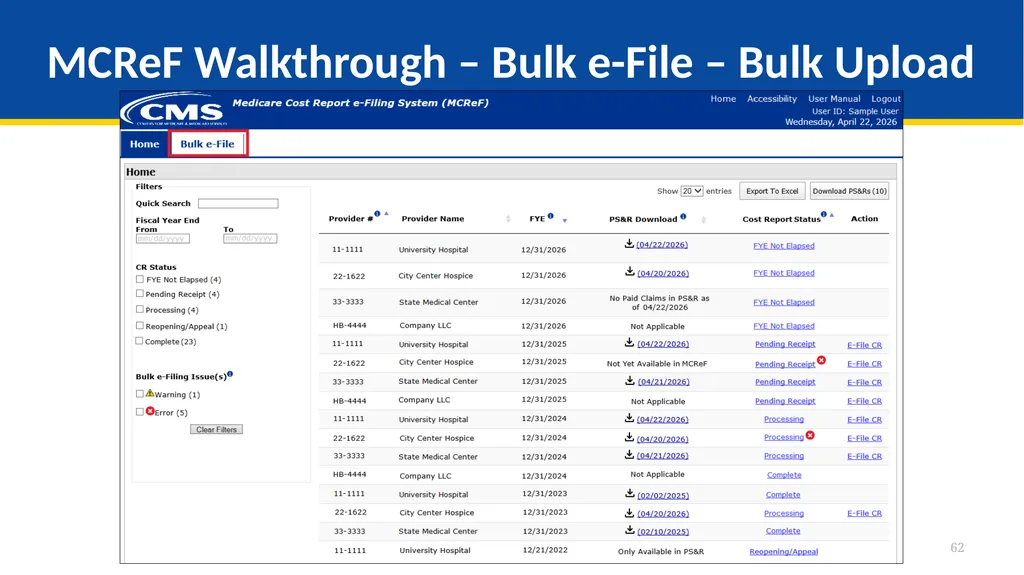1024x575 pixels.
Task: Open FYE Not Elapsed link for State Medical Center
Action: (784, 303)
